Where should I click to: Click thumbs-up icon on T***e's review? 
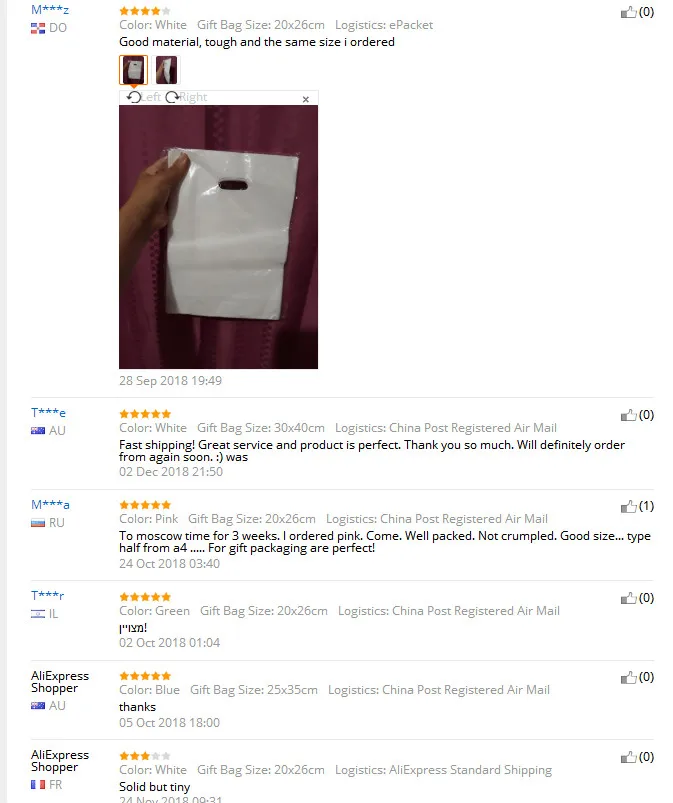point(628,415)
